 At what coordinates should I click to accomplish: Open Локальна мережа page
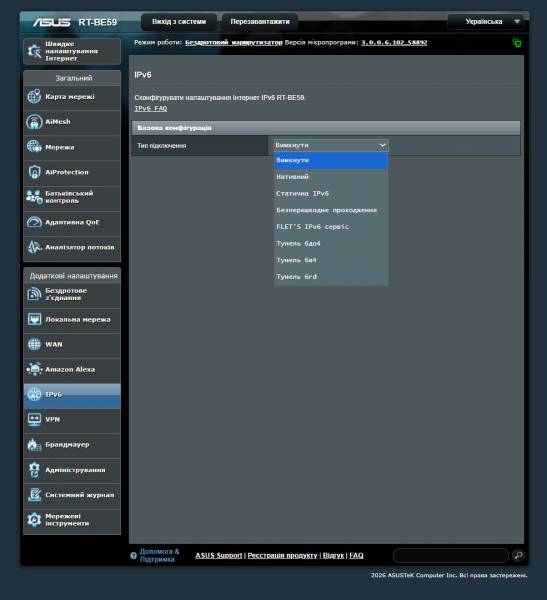click(72, 320)
